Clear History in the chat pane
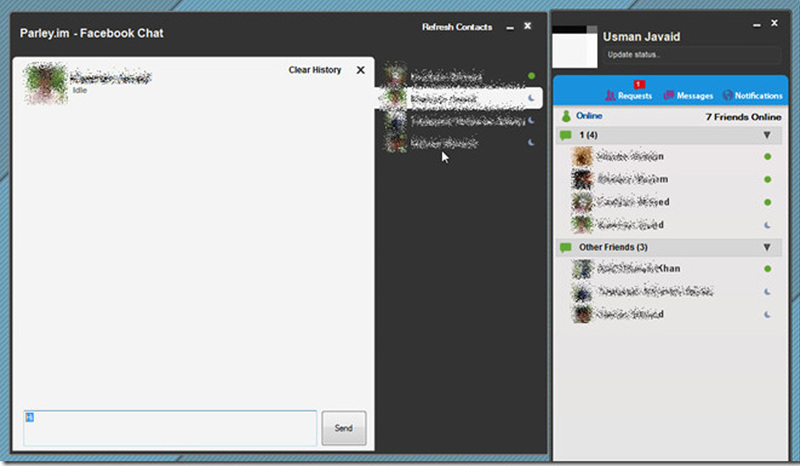Viewport: 800px width, 466px height. click(315, 70)
